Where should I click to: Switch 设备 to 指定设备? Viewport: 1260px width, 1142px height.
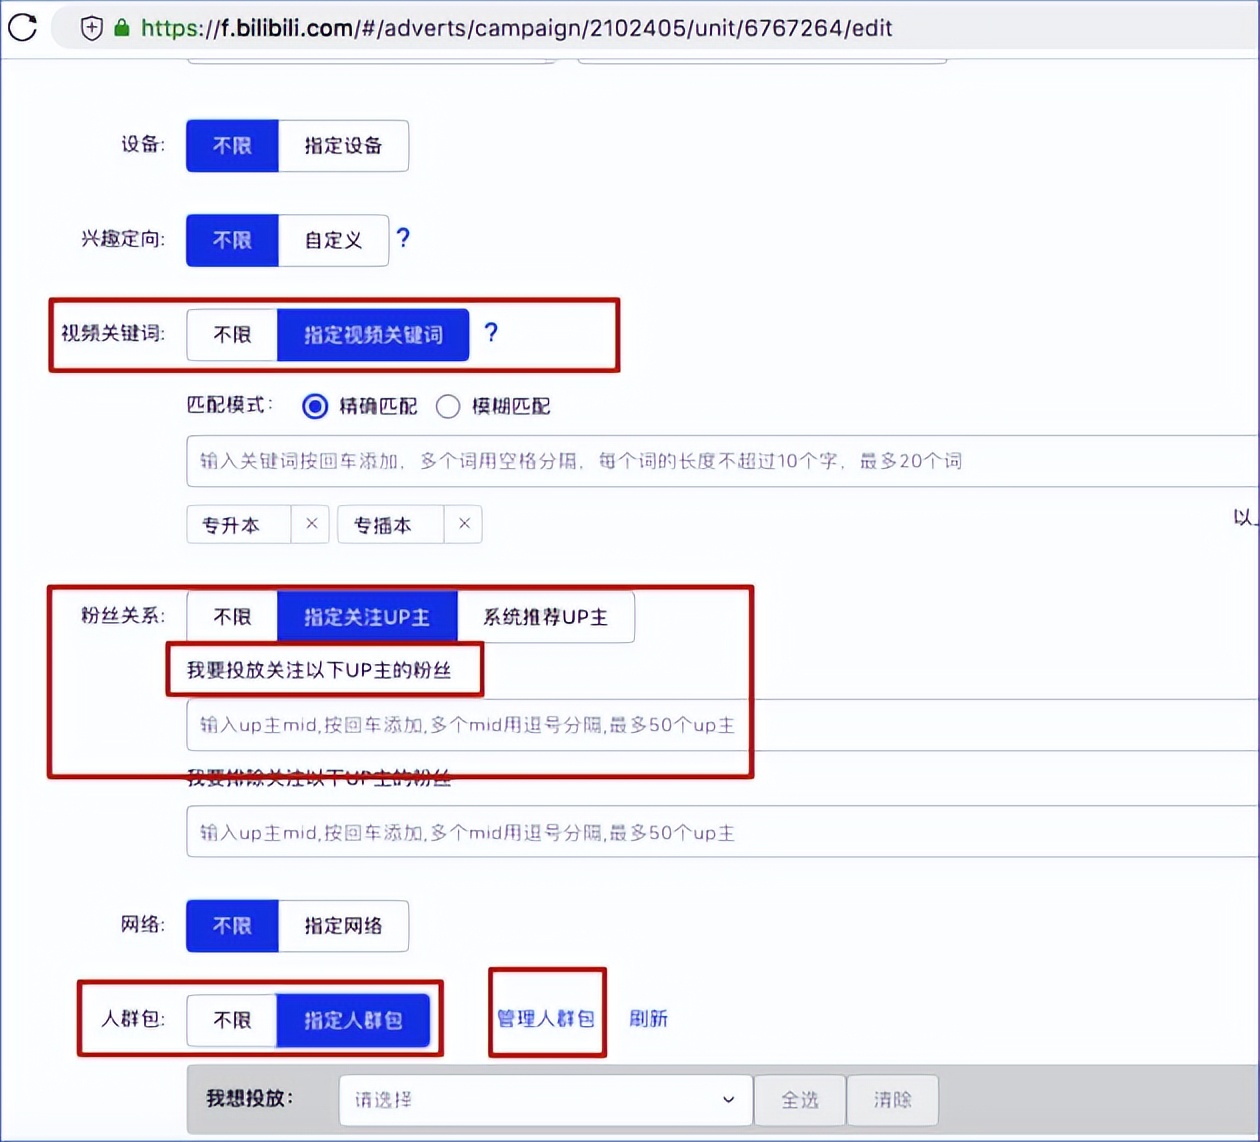tap(343, 145)
